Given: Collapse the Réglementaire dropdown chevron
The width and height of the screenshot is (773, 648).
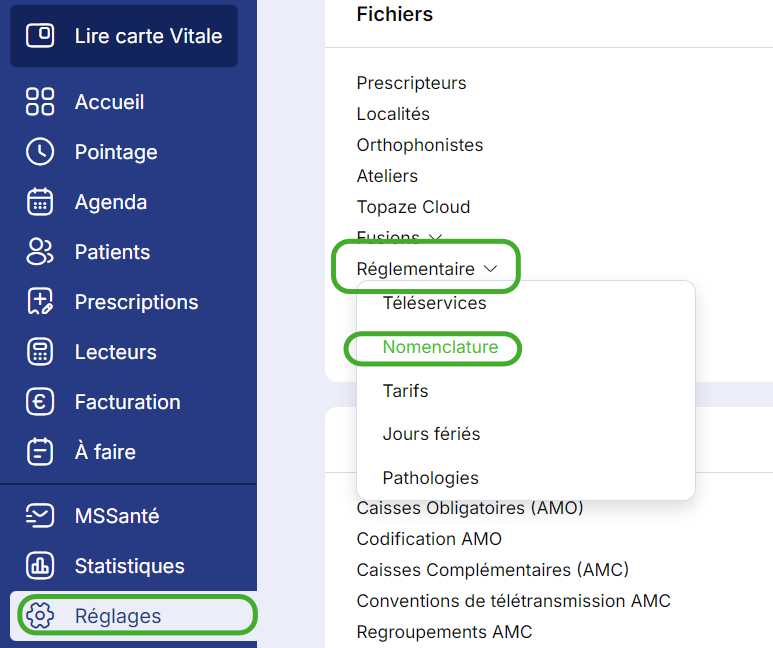Looking at the screenshot, I should tap(491, 269).
